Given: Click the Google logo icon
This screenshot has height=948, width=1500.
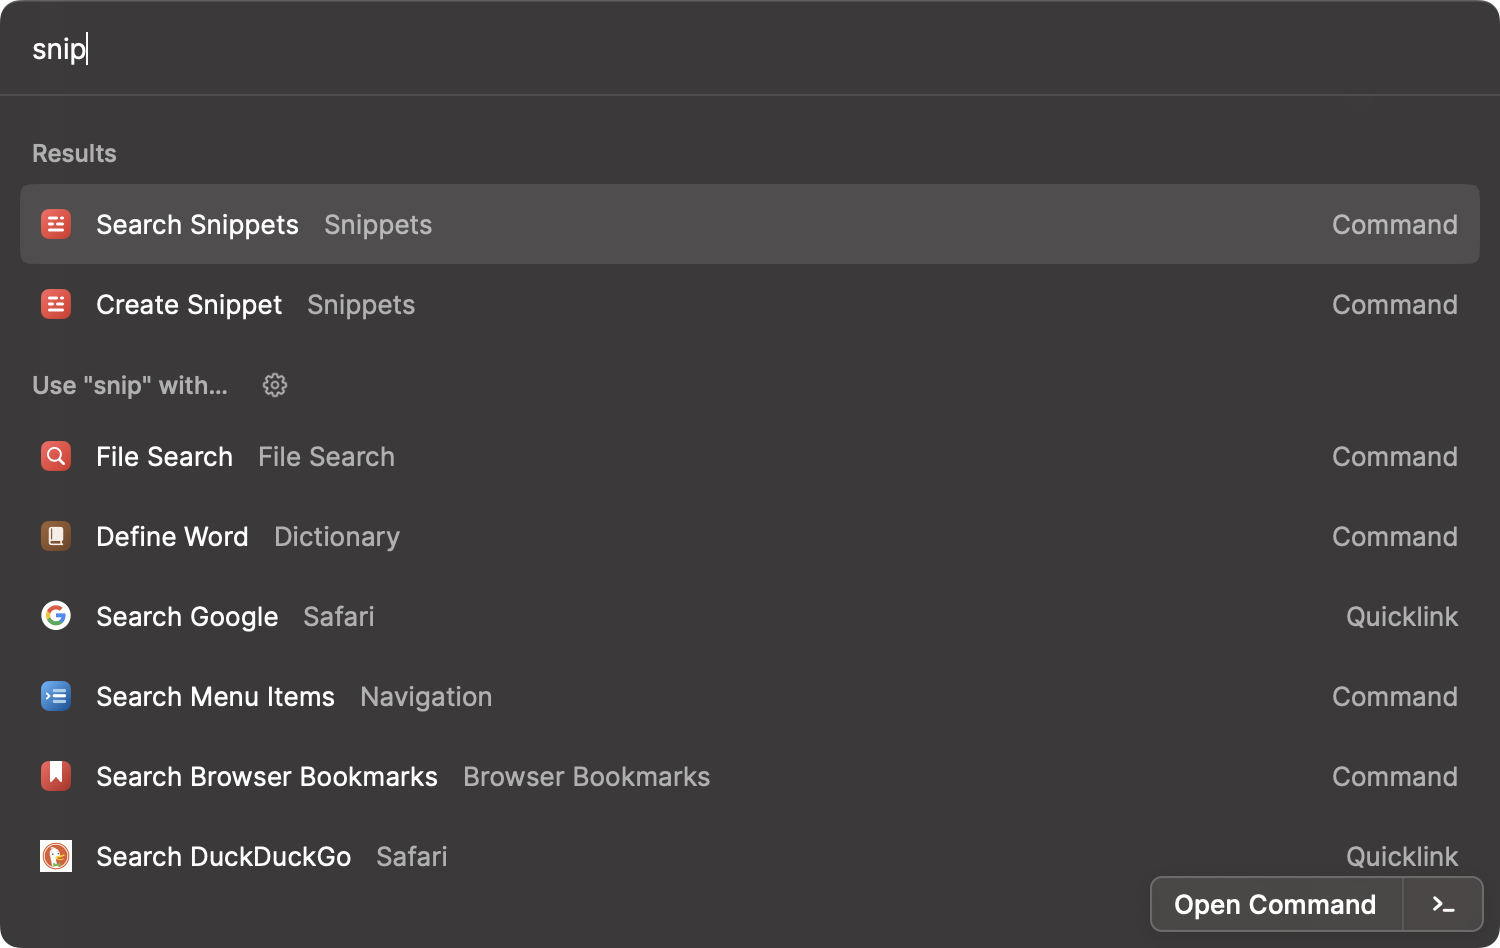Looking at the screenshot, I should coord(56,616).
